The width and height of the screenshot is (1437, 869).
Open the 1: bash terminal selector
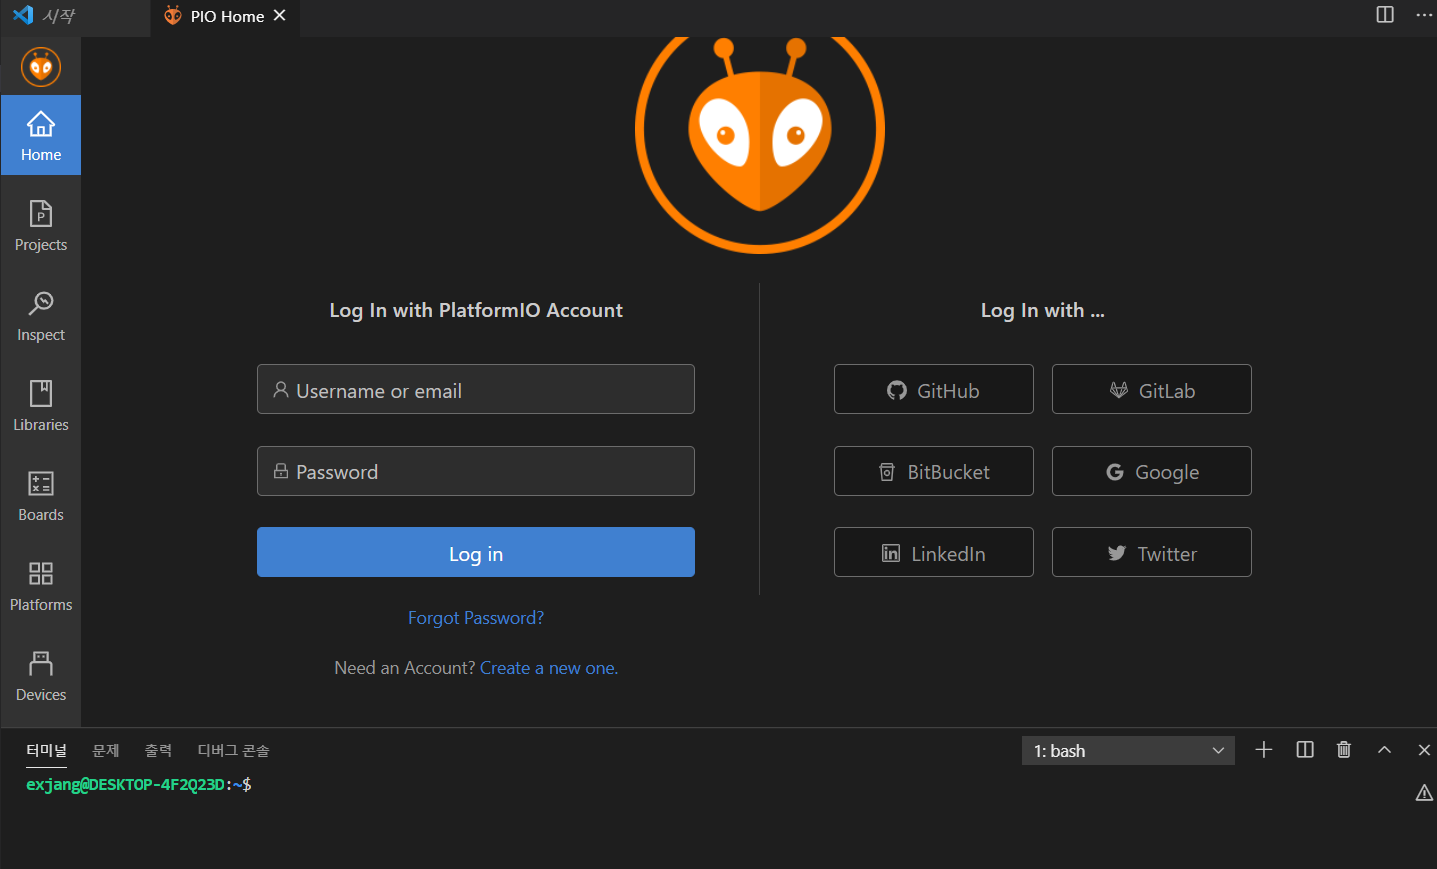(x=1127, y=750)
